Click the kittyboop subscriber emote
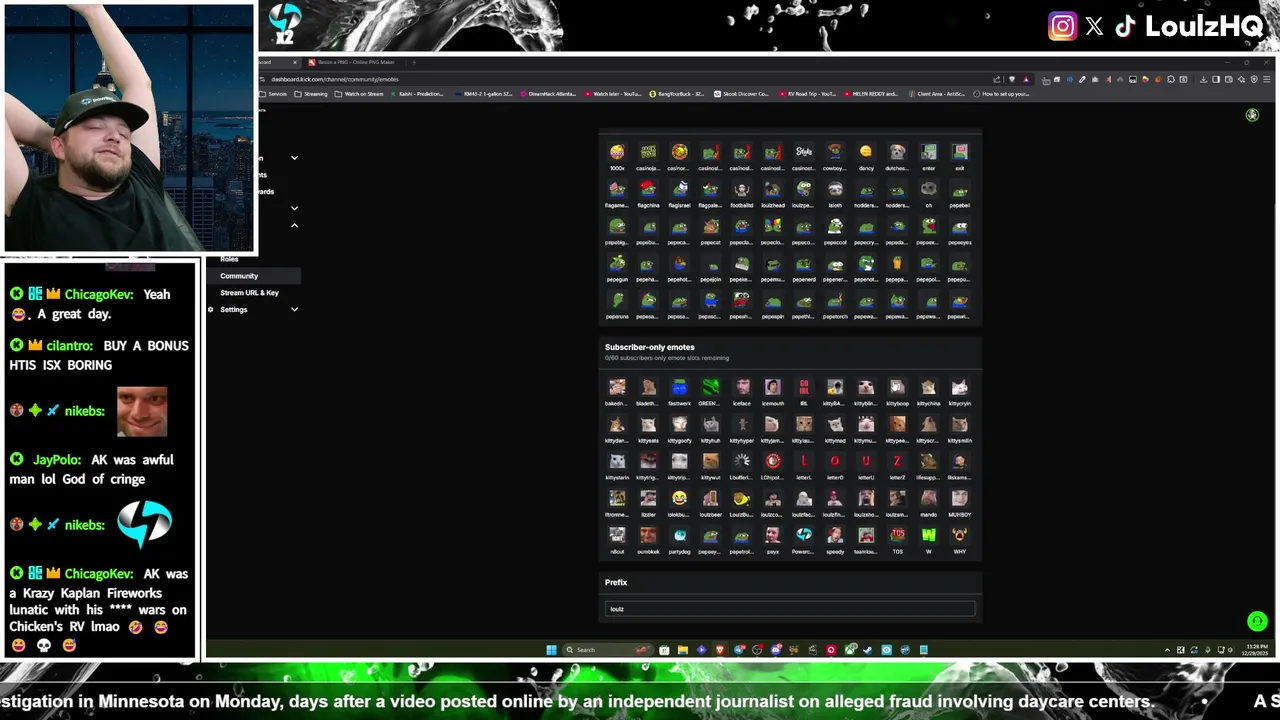Viewport: 1280px width, 720px height. [x=897, y=388]
